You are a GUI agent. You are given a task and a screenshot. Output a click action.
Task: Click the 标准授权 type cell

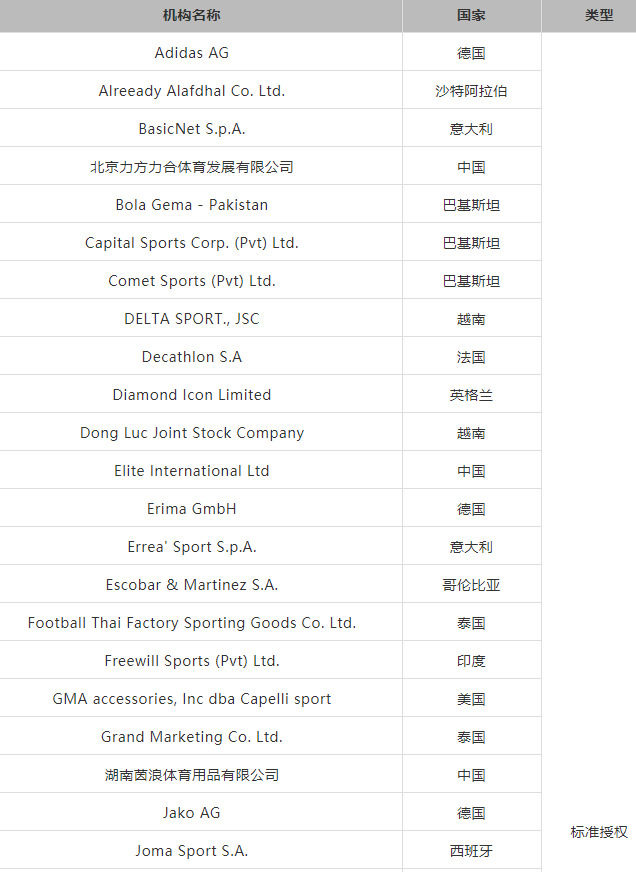(x=599, y=832)
